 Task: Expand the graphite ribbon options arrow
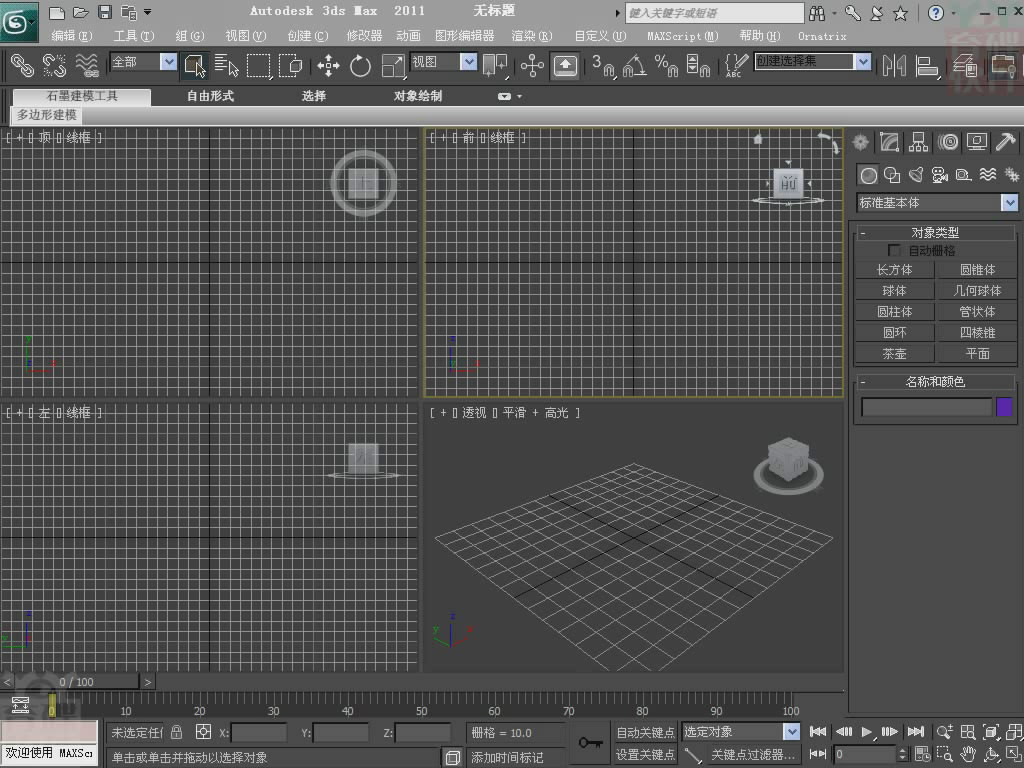[519, 97]
